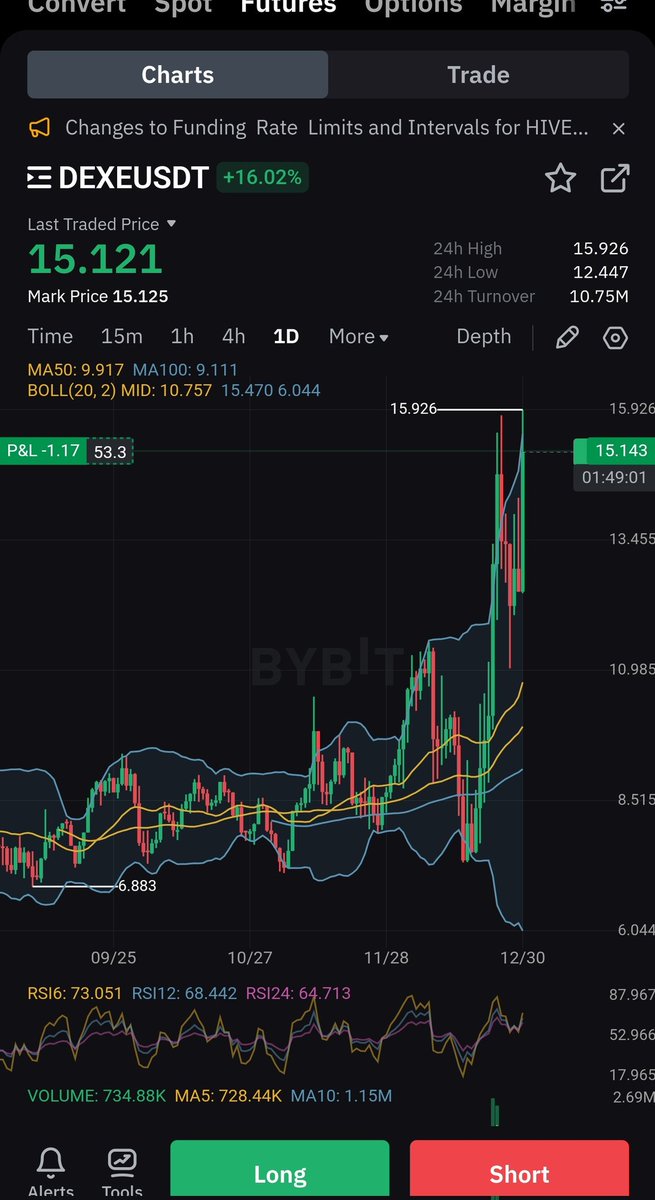
Task: Tap the red Short button
Action: pos(519,1170)
